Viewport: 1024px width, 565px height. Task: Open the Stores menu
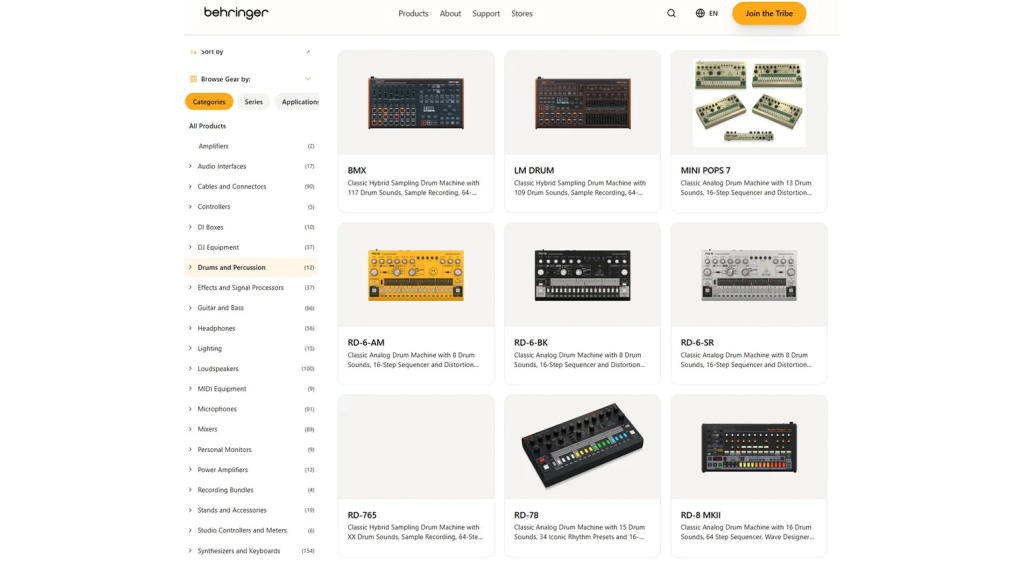click(522, 13)
